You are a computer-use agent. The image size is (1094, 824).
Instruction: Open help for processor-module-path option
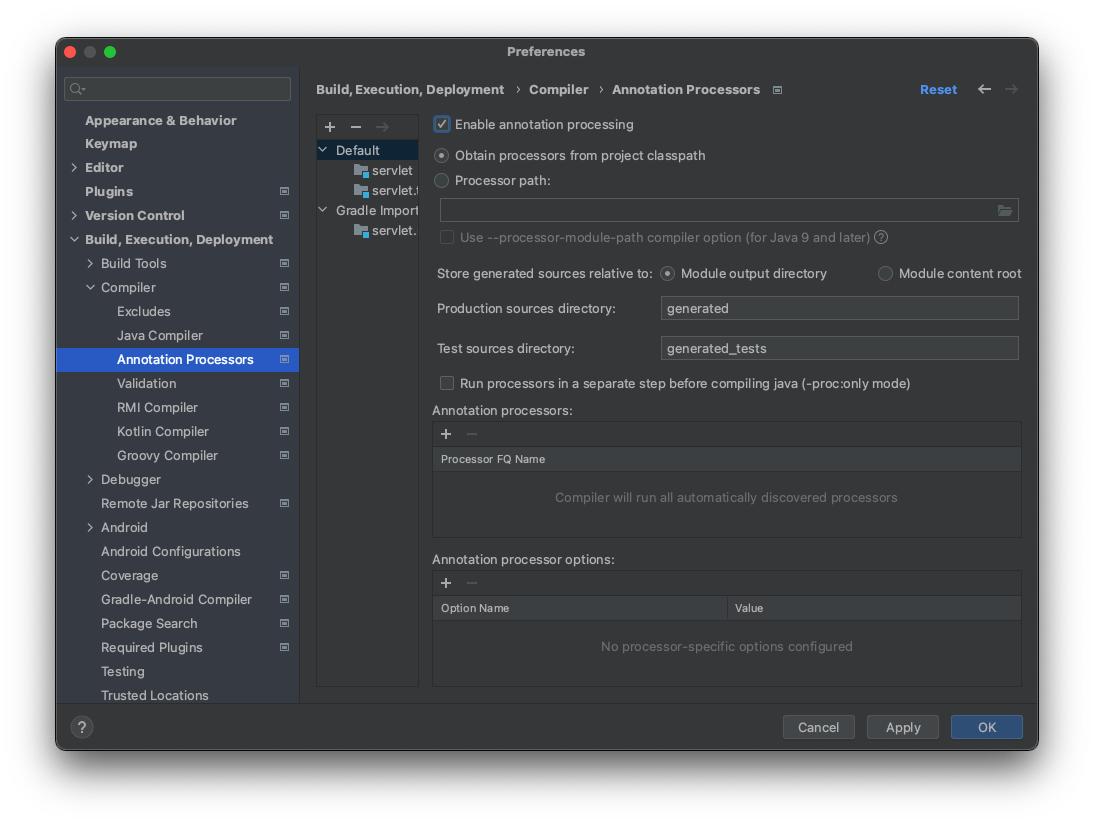click(x=881, y=237)
